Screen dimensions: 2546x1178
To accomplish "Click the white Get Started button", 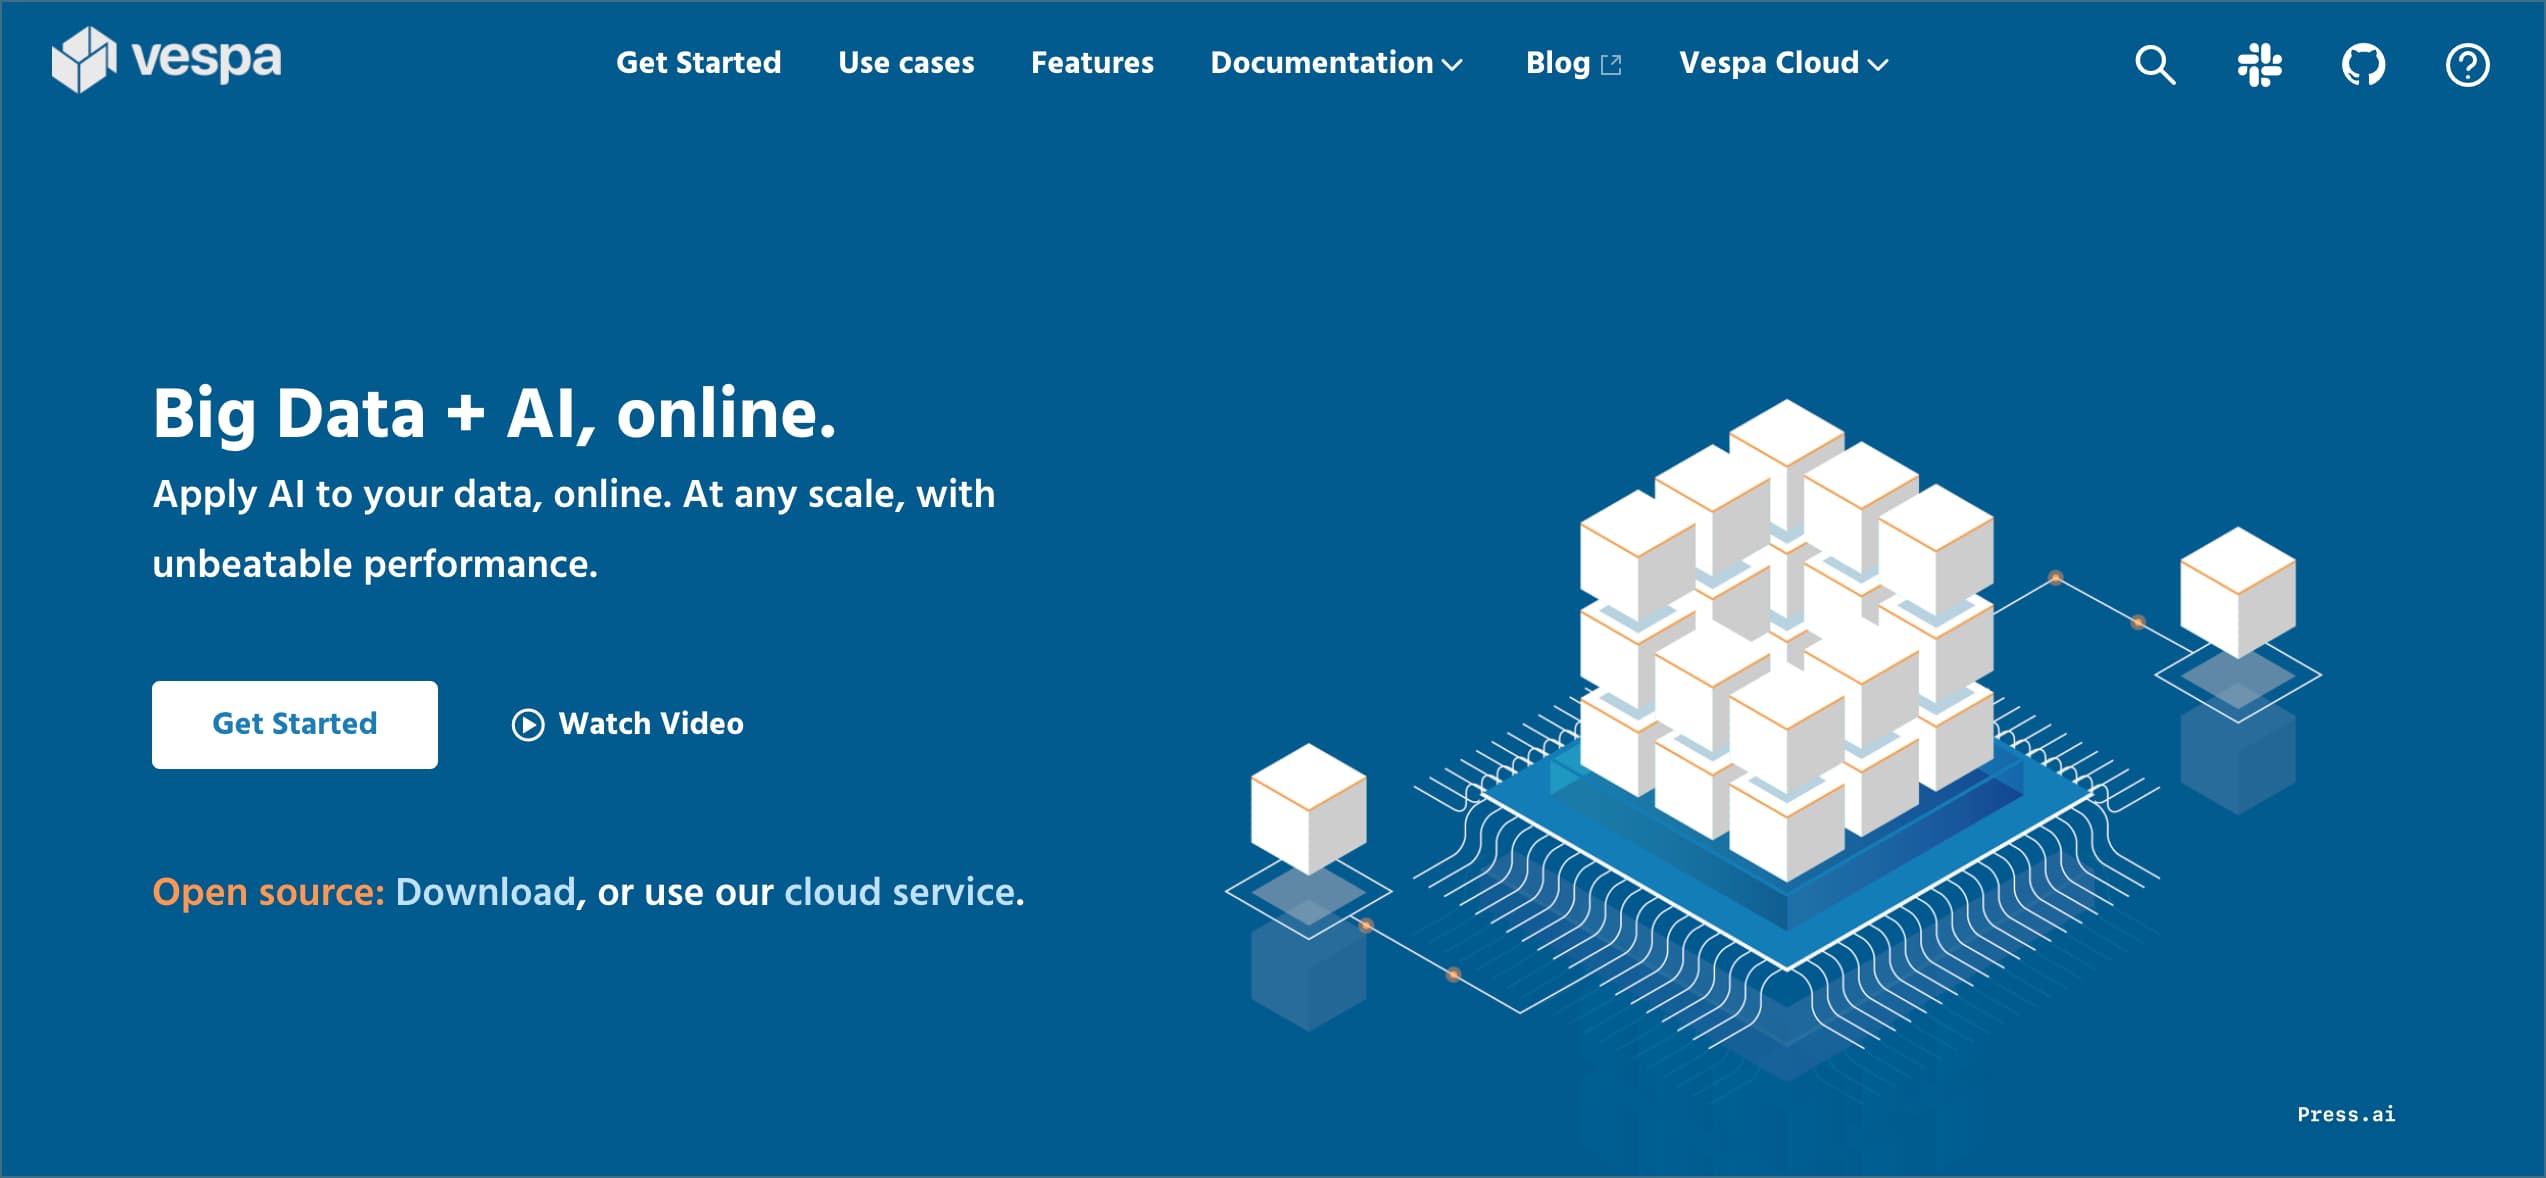I will 295,724.
